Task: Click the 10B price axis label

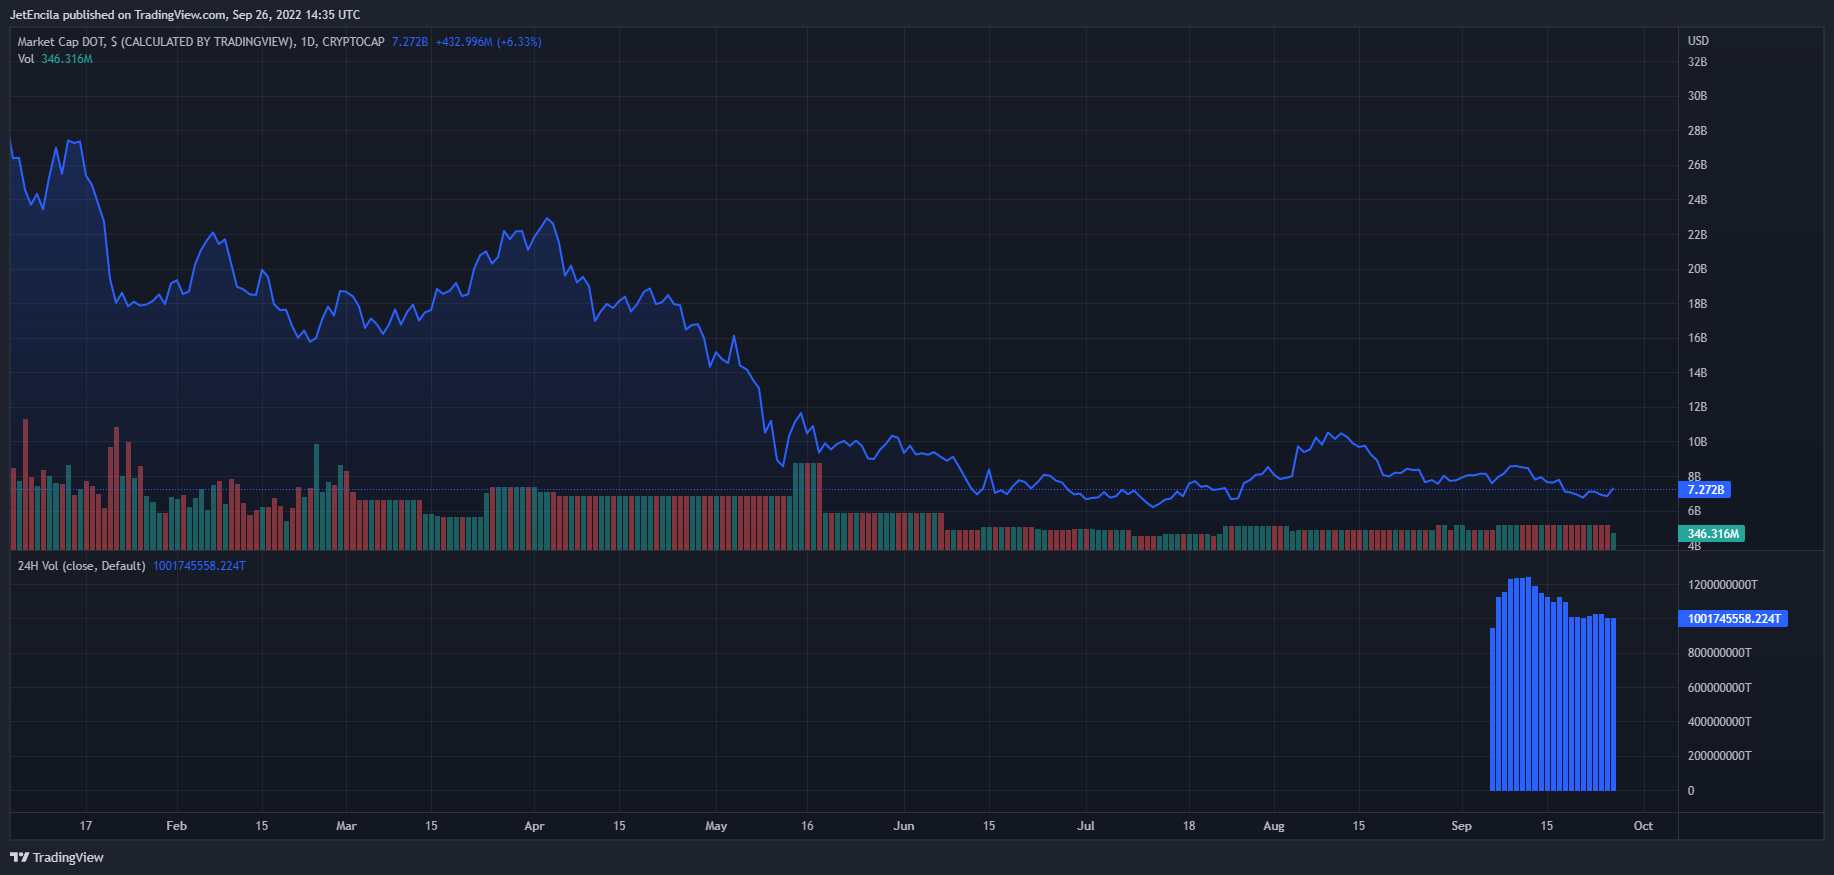Action: (1697, 442)
